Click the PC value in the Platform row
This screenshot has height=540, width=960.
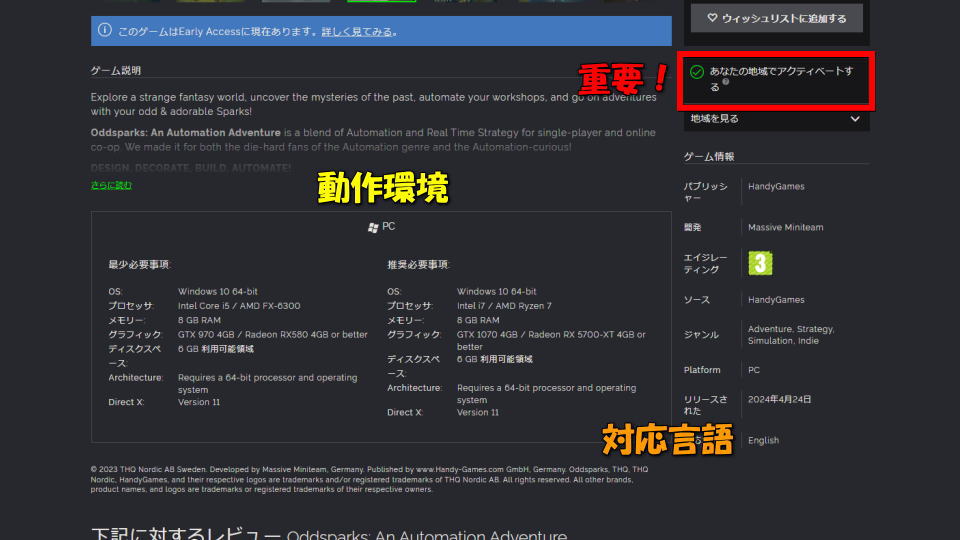click(x=754, y=370)
